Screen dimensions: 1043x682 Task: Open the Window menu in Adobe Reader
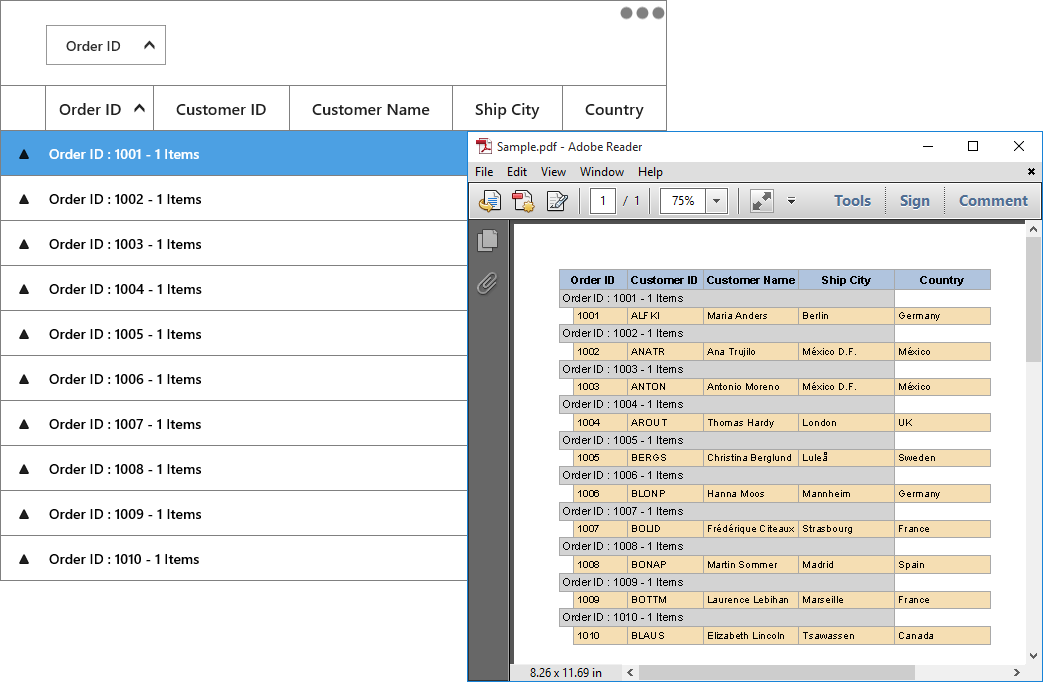602,172
